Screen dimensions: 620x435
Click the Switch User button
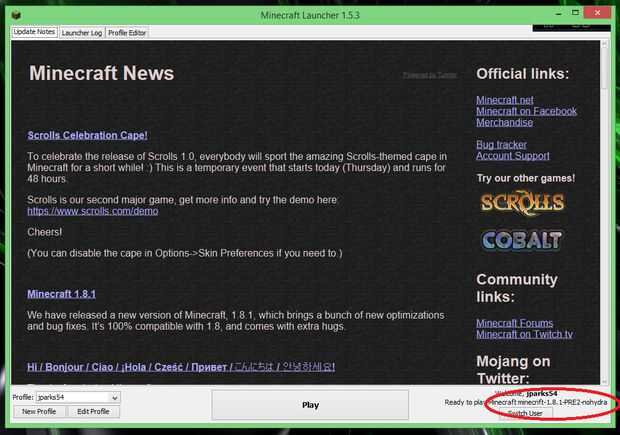pos(525,413)
